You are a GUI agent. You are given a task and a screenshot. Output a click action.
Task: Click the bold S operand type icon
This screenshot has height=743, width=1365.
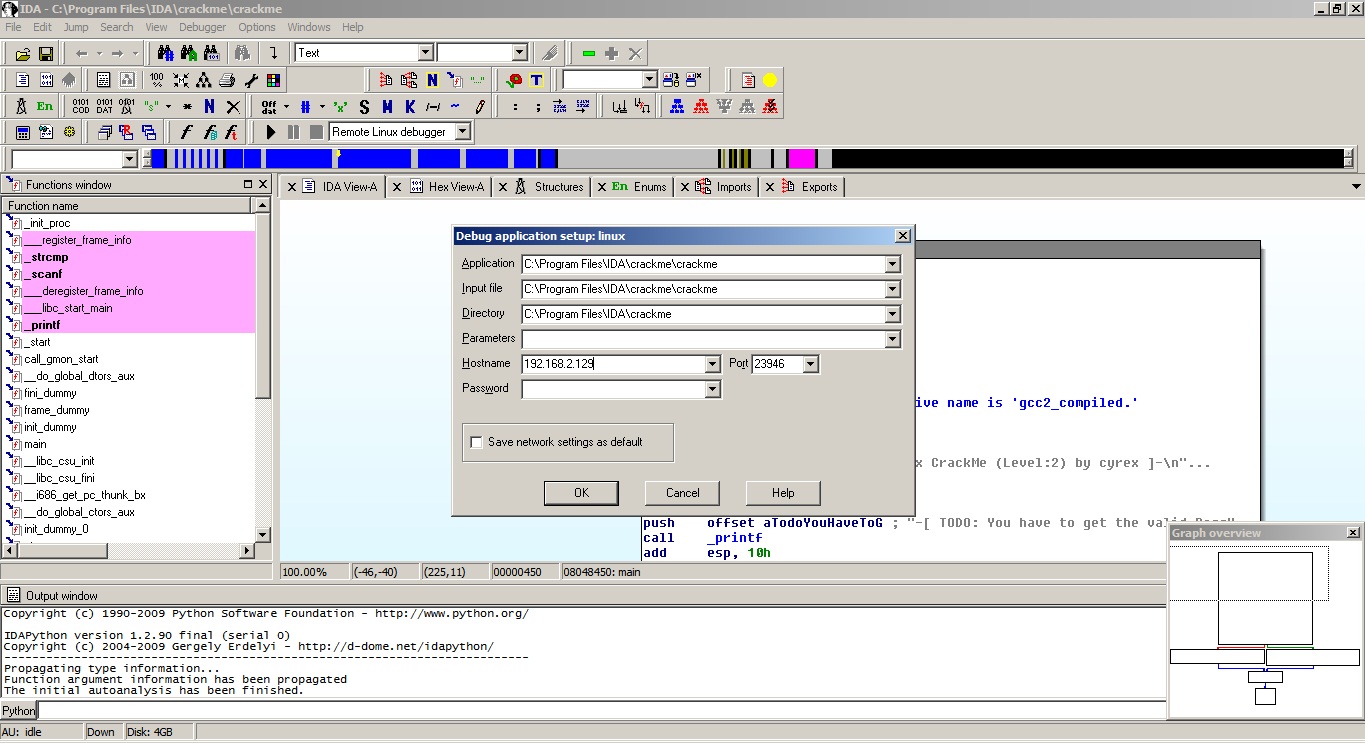364,106
